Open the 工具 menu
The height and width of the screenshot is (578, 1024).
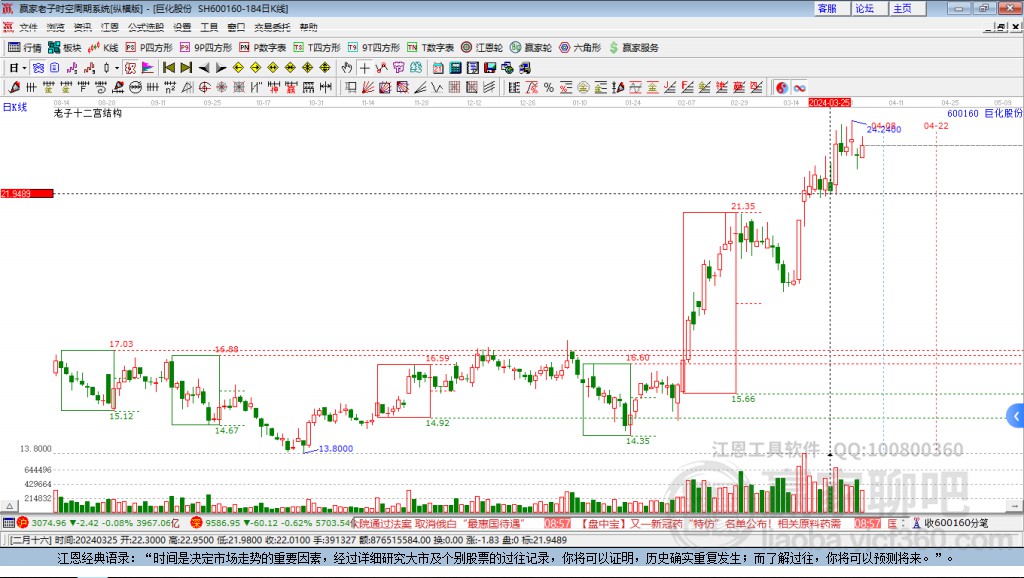209,27
